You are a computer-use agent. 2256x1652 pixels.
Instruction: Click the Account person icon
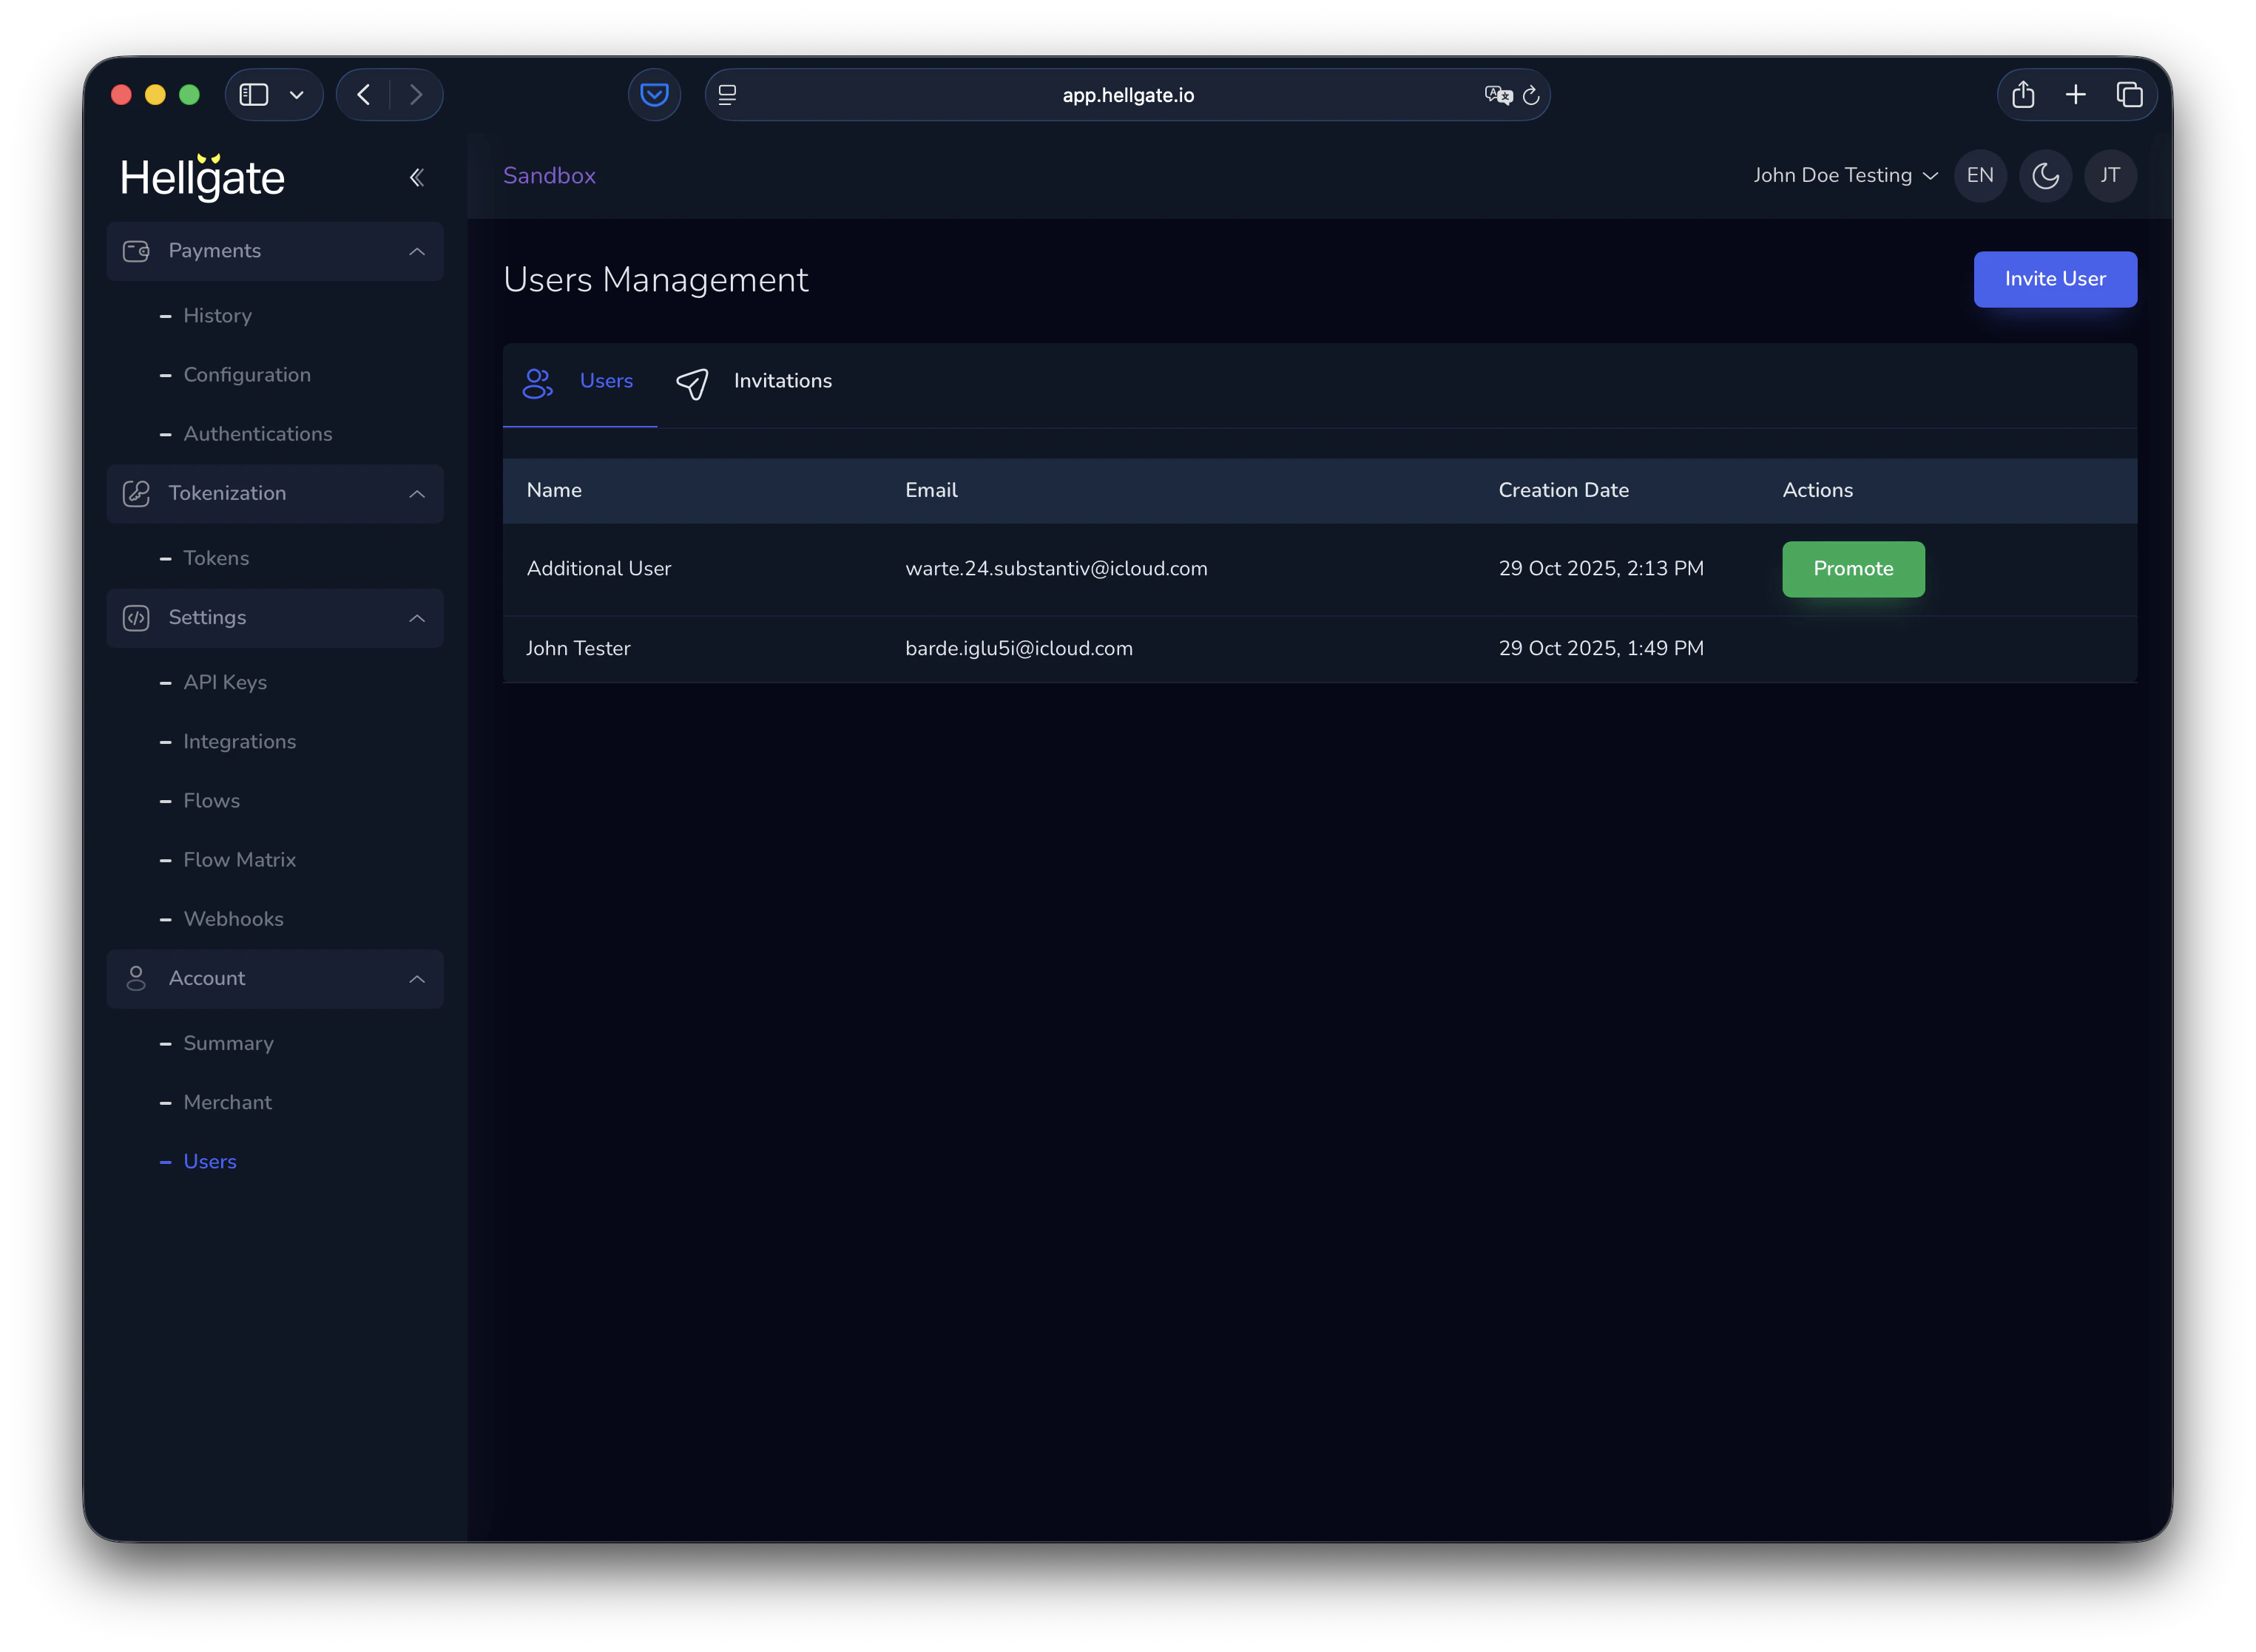pos(136,979)
